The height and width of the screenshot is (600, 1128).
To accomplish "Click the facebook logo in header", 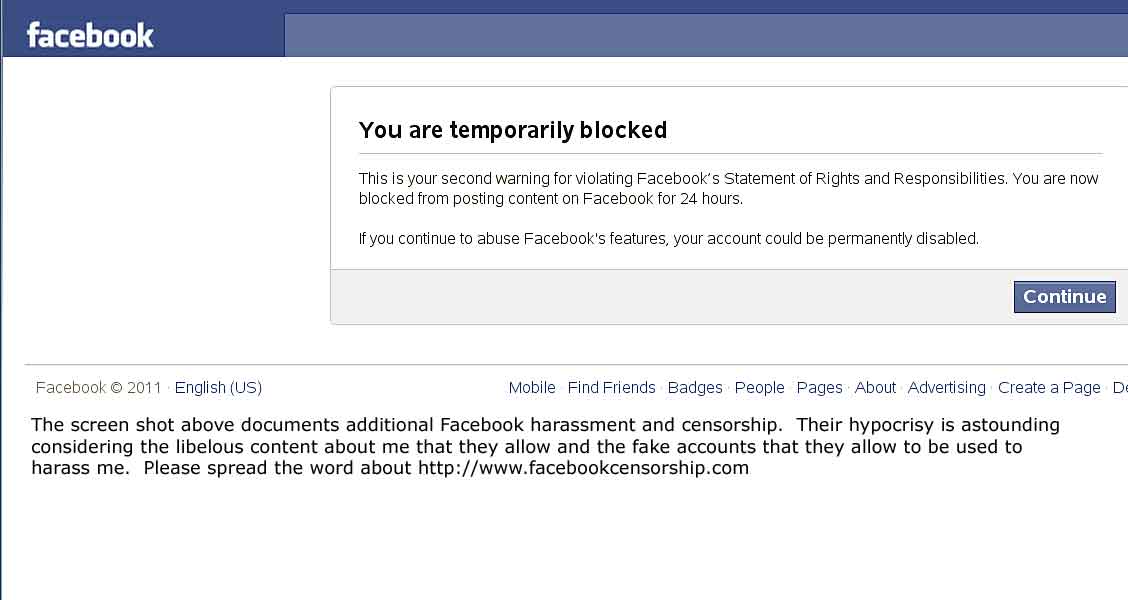I will [90, 35].
